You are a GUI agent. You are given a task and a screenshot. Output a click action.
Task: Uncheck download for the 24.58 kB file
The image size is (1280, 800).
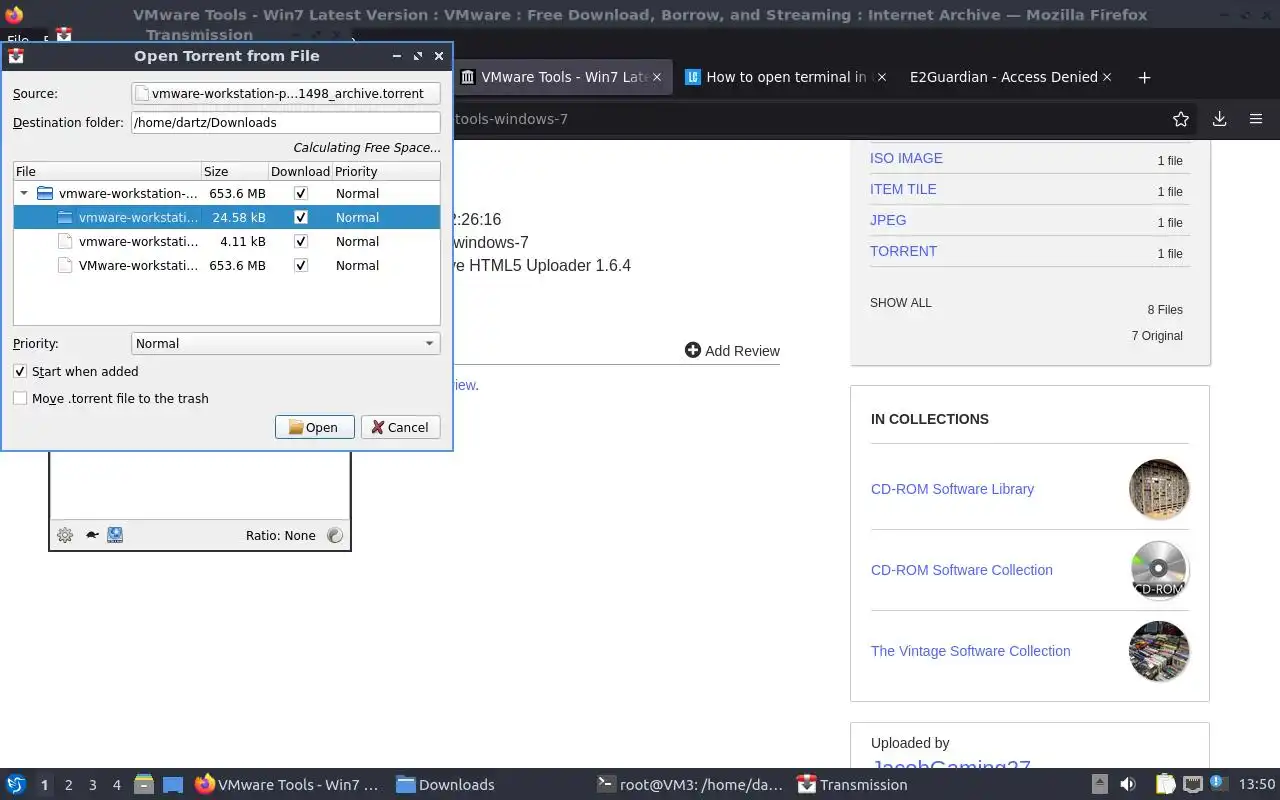click(x=301, y=217)
